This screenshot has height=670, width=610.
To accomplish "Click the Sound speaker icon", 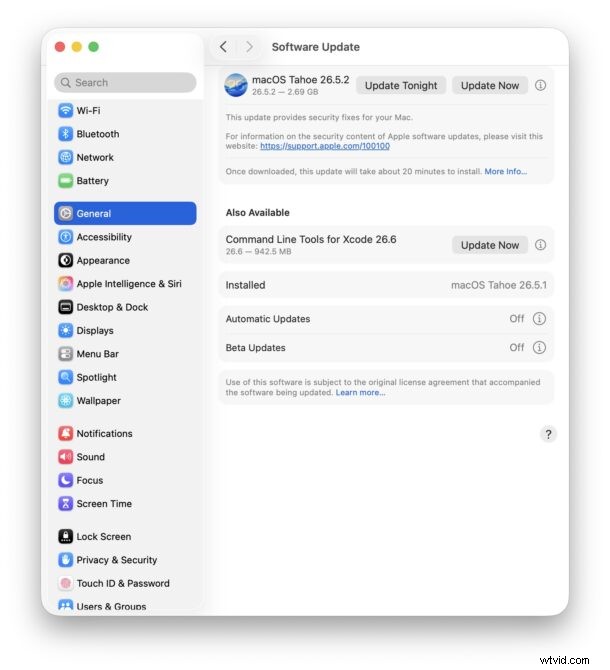I will click(65, 457).
